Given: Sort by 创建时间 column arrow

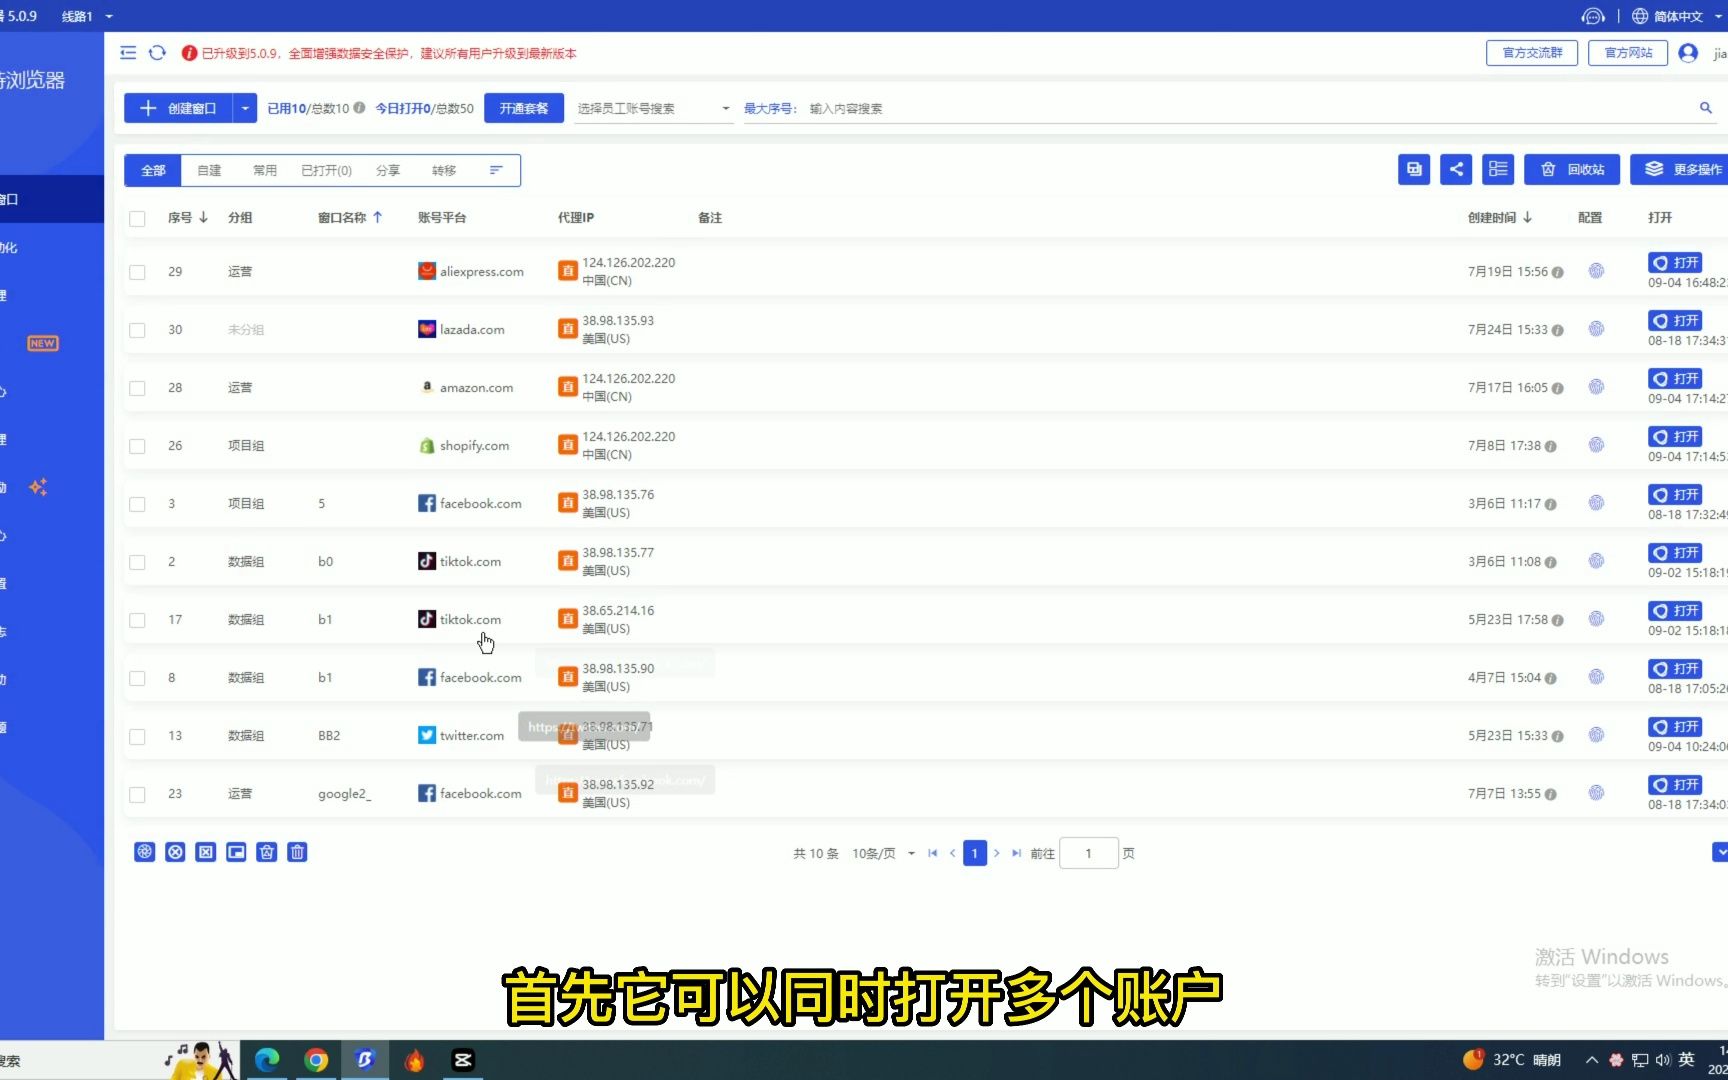Looking at the screenshot, I should click(1528, 217).
